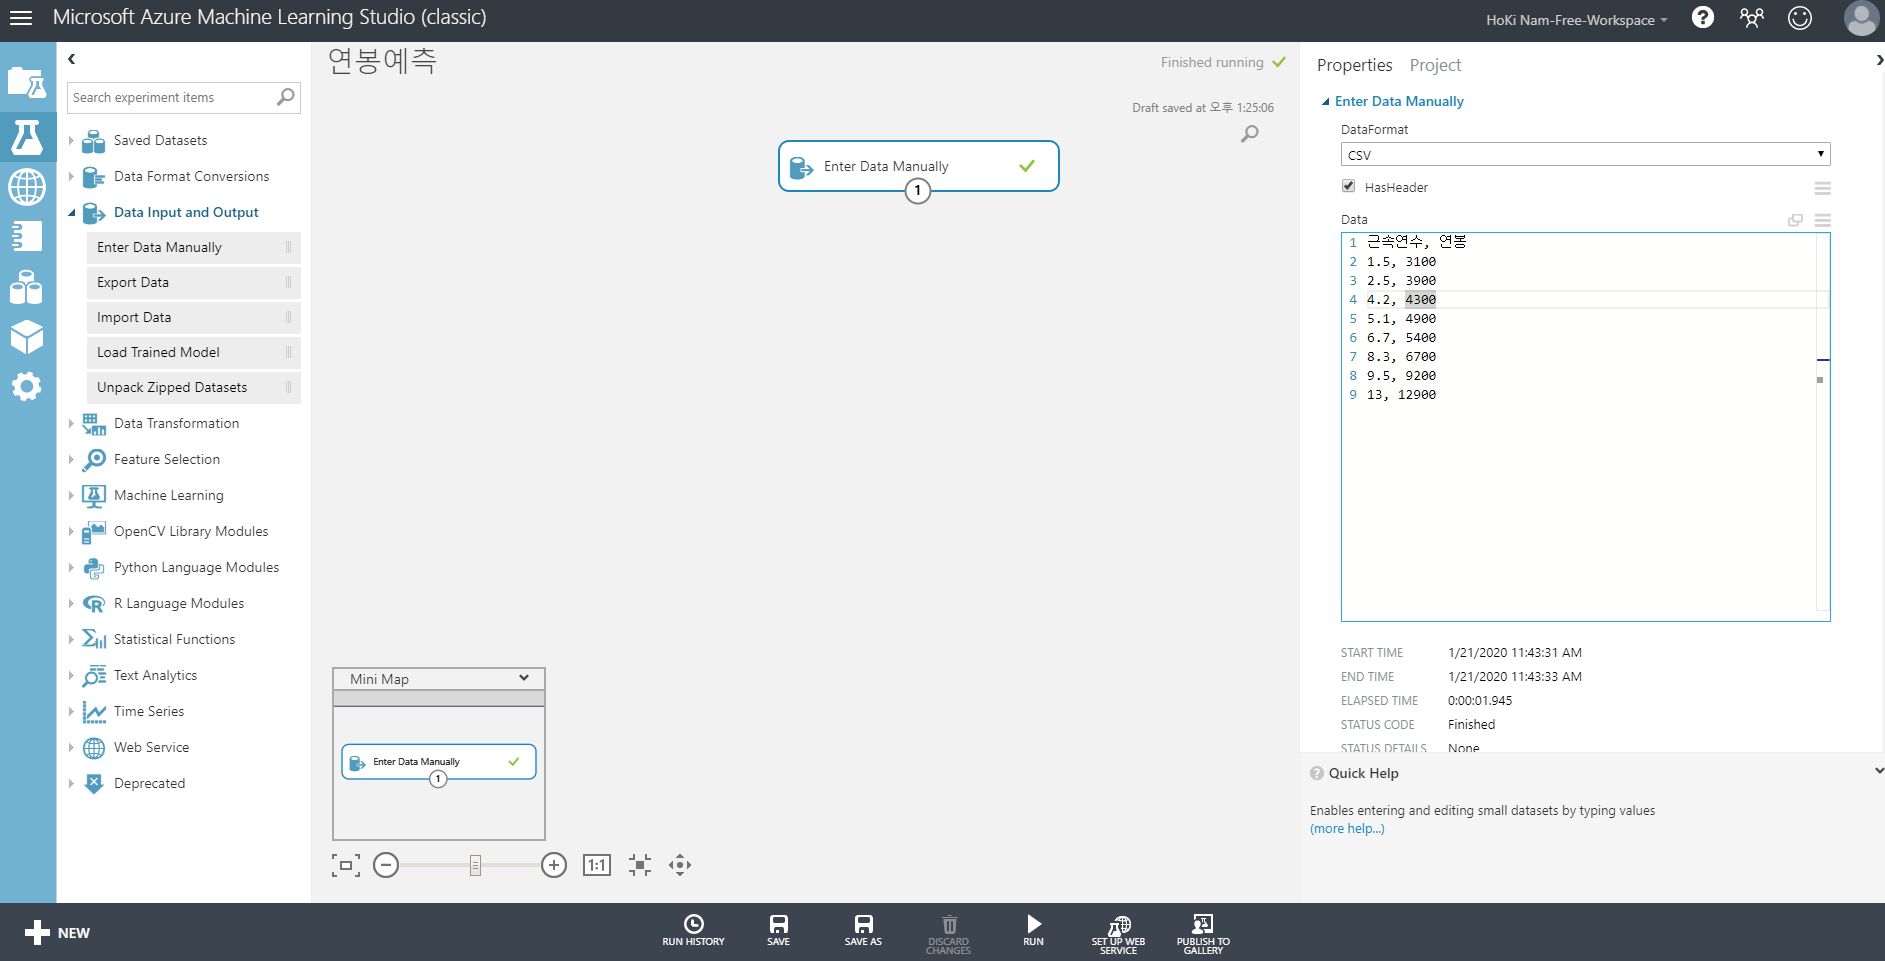Select the Experiments flask icon in sidebar
Image resolution: width=1885 pixels, height=961 pixels.
28,137
